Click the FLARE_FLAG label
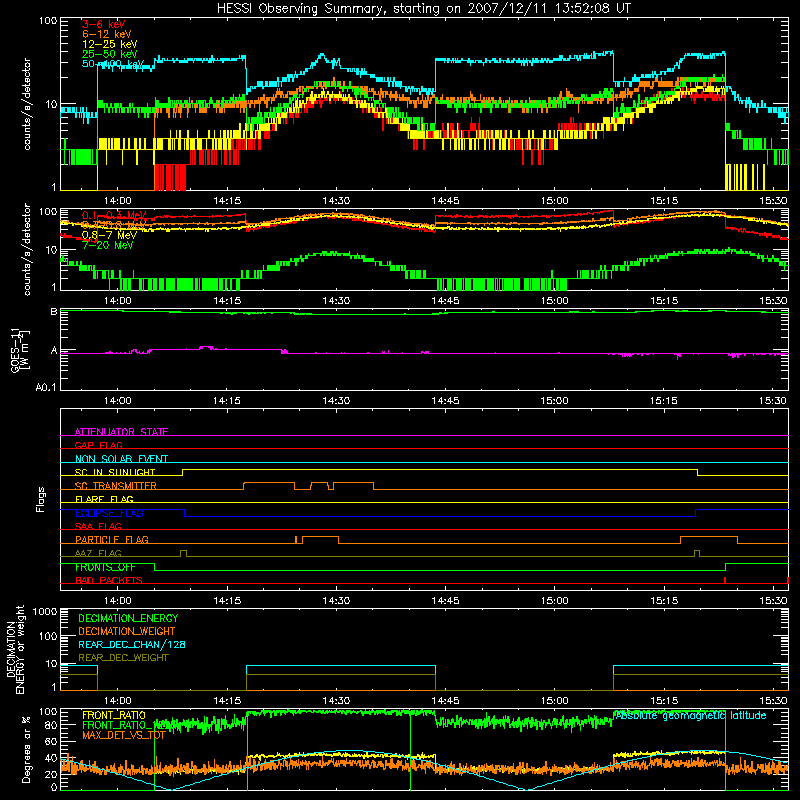The image size is (800, 800). [104, 499]
